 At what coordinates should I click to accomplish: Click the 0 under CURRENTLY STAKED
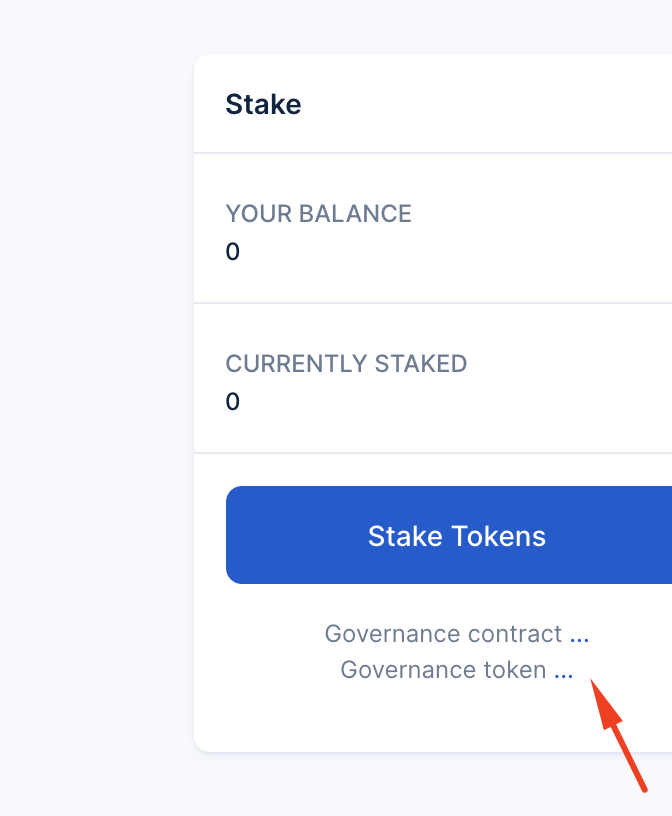point(232,402)
